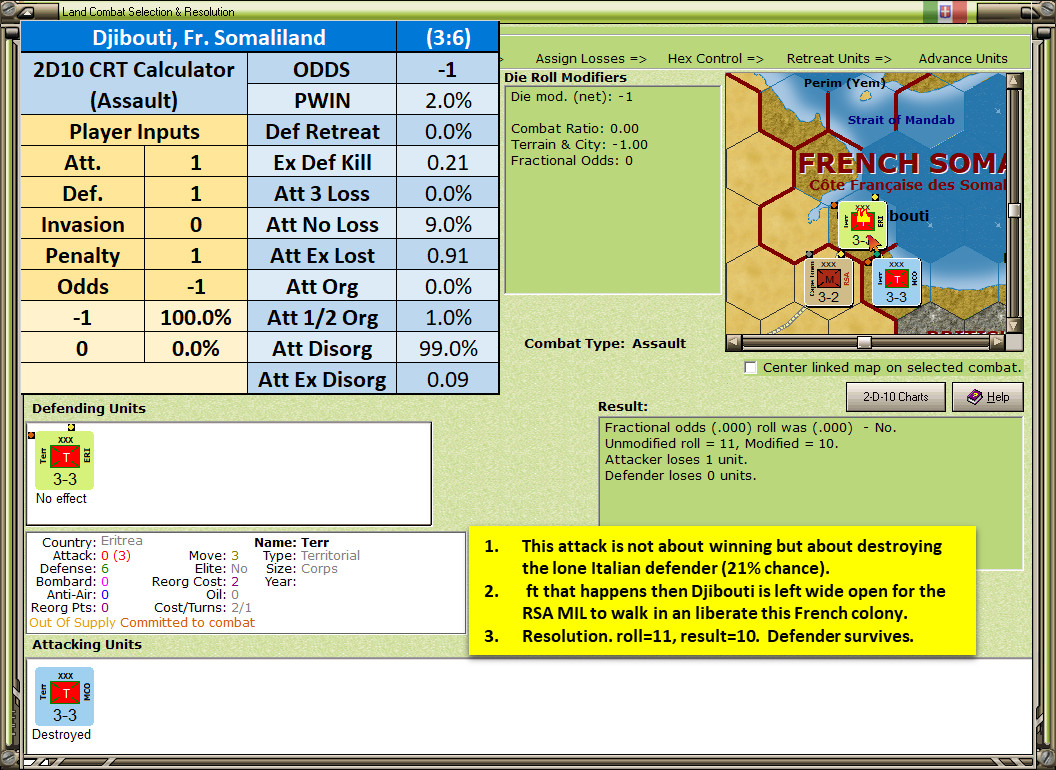Enable Center linked map on selected combat
Viewport: 1056px width, 770px height.
[x=750, y=368]
